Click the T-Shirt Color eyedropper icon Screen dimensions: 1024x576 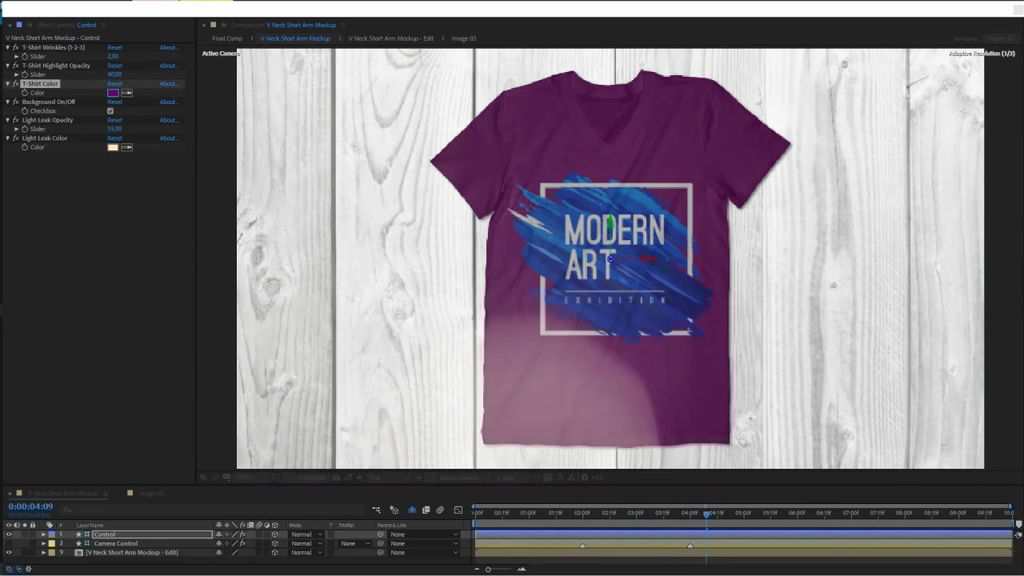click(127, 93)
